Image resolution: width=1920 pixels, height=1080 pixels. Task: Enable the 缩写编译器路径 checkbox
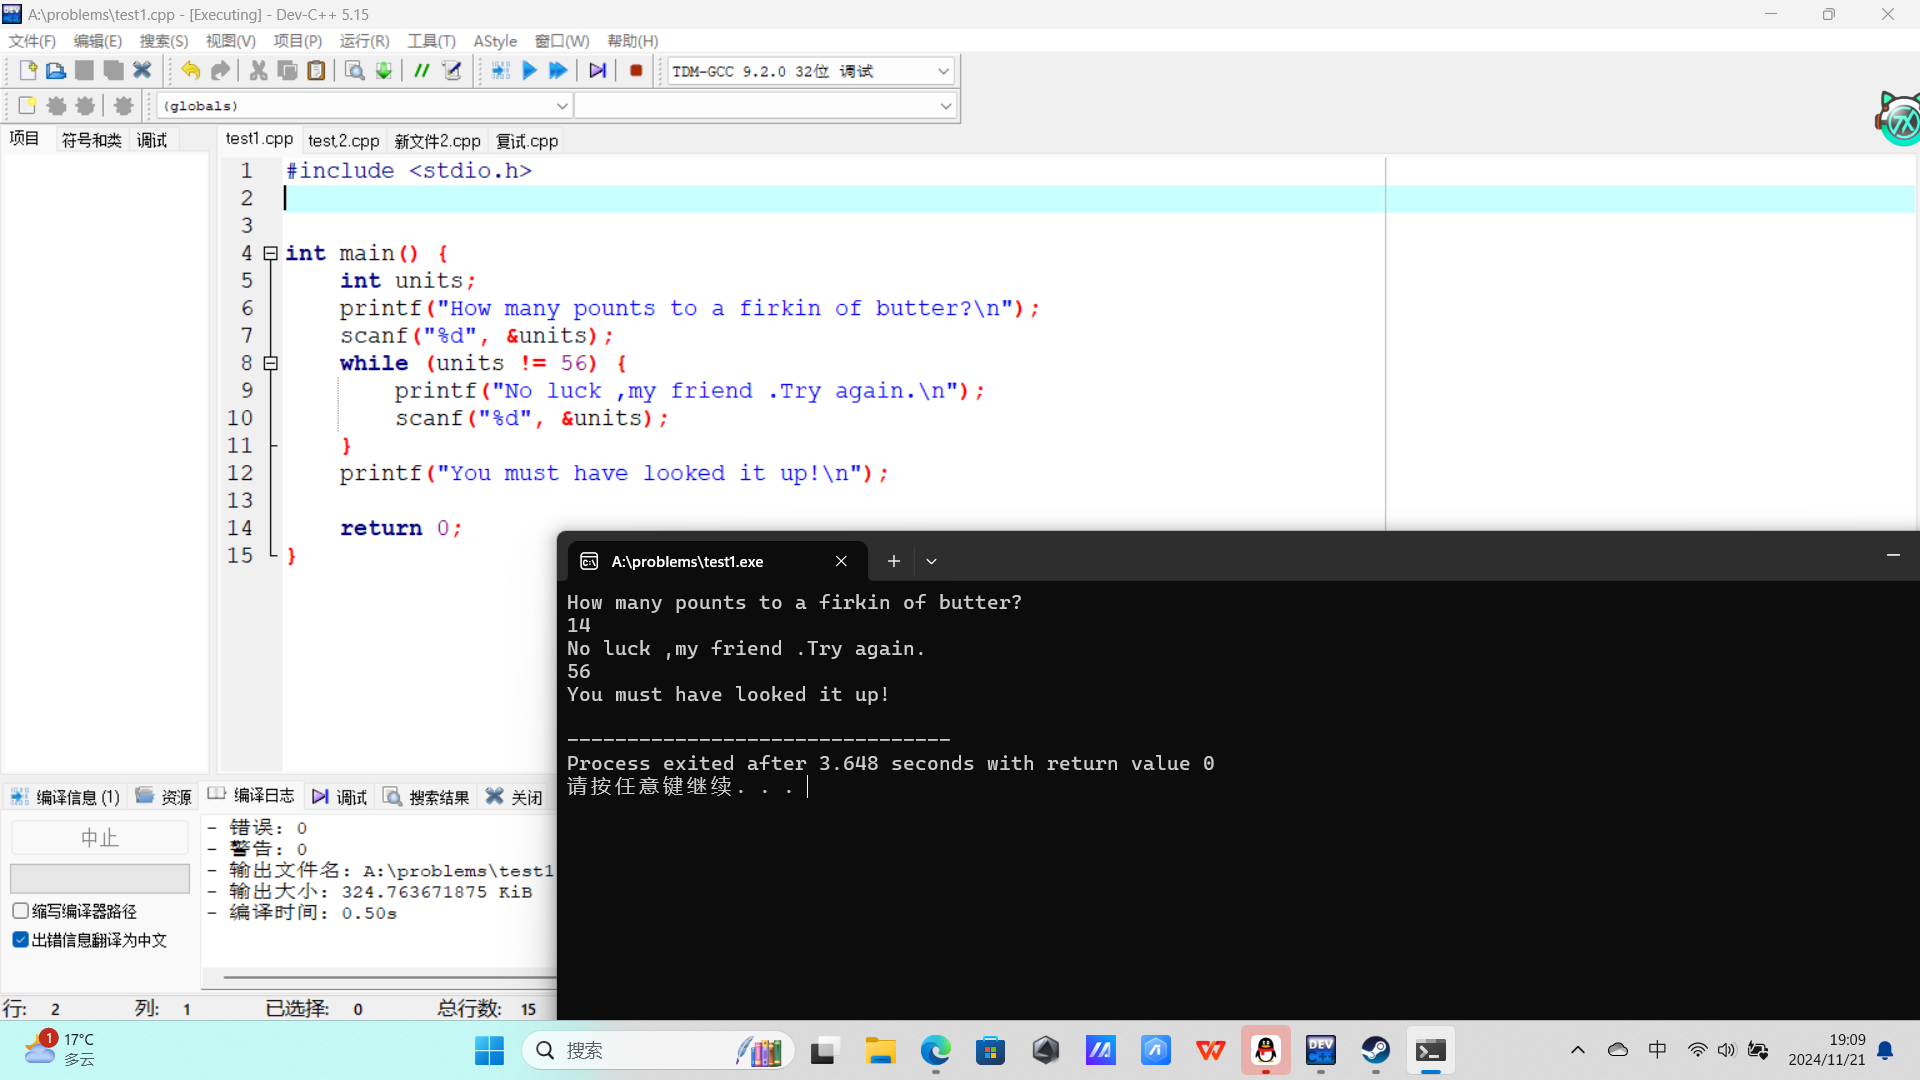pos(20,911)
